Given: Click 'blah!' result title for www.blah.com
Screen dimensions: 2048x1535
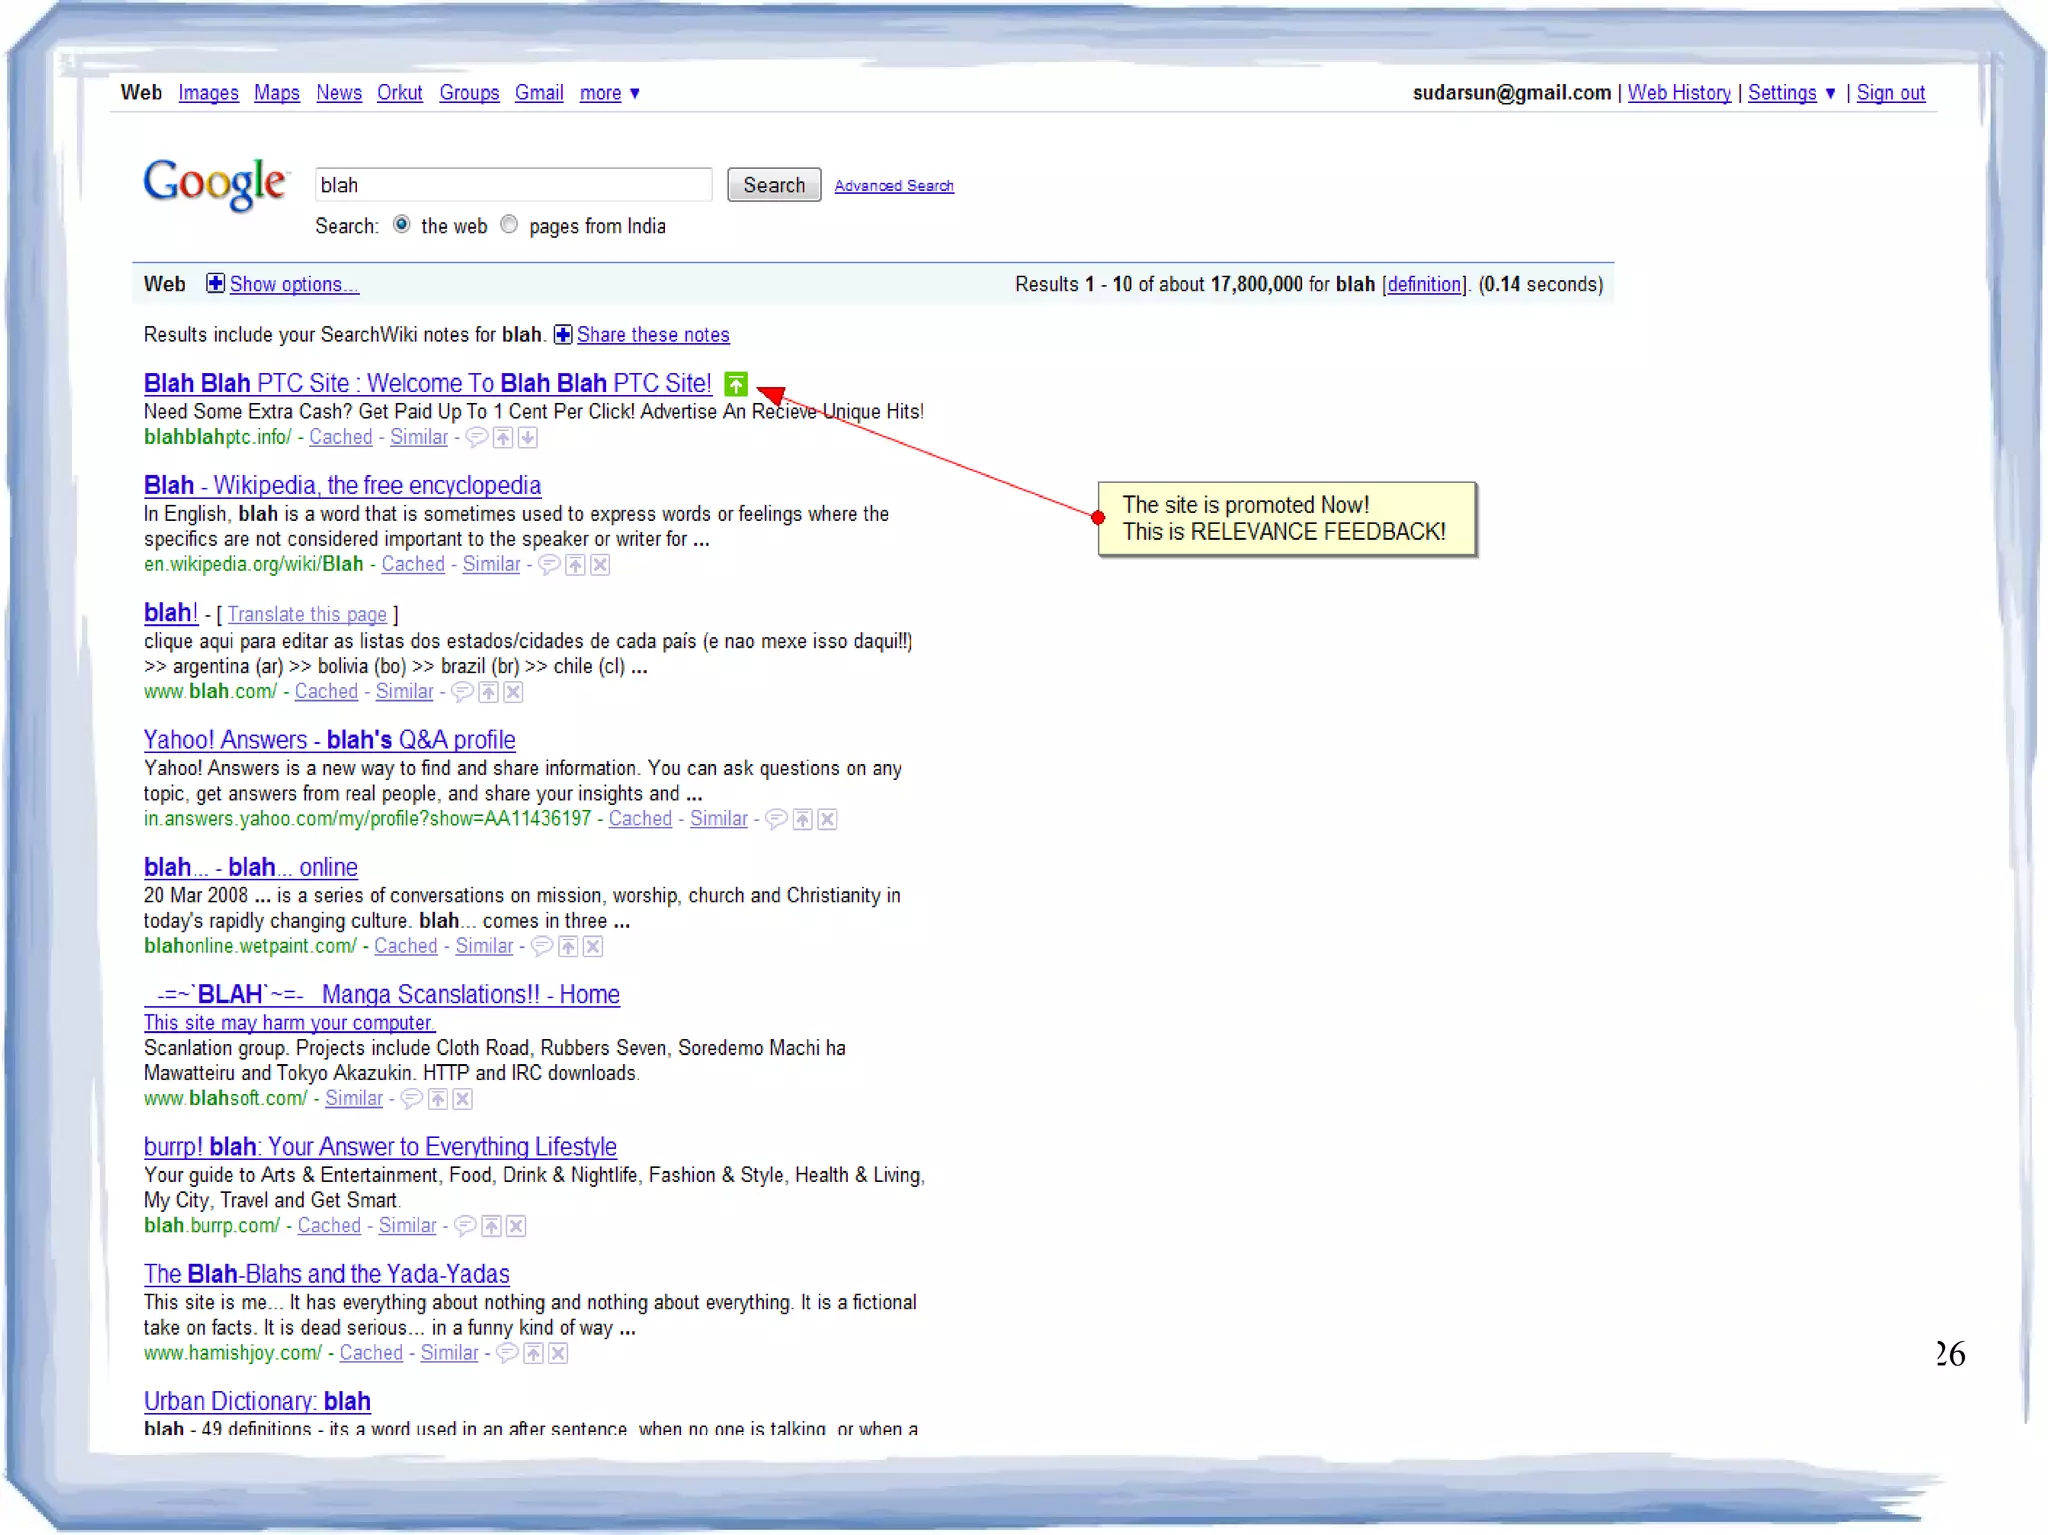Looking at the screenshot, I should pyautogui.click(x=171, y=612).
